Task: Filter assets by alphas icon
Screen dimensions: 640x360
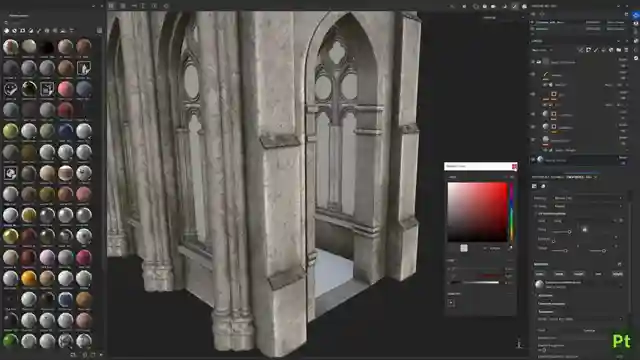Action: [47, 31]
